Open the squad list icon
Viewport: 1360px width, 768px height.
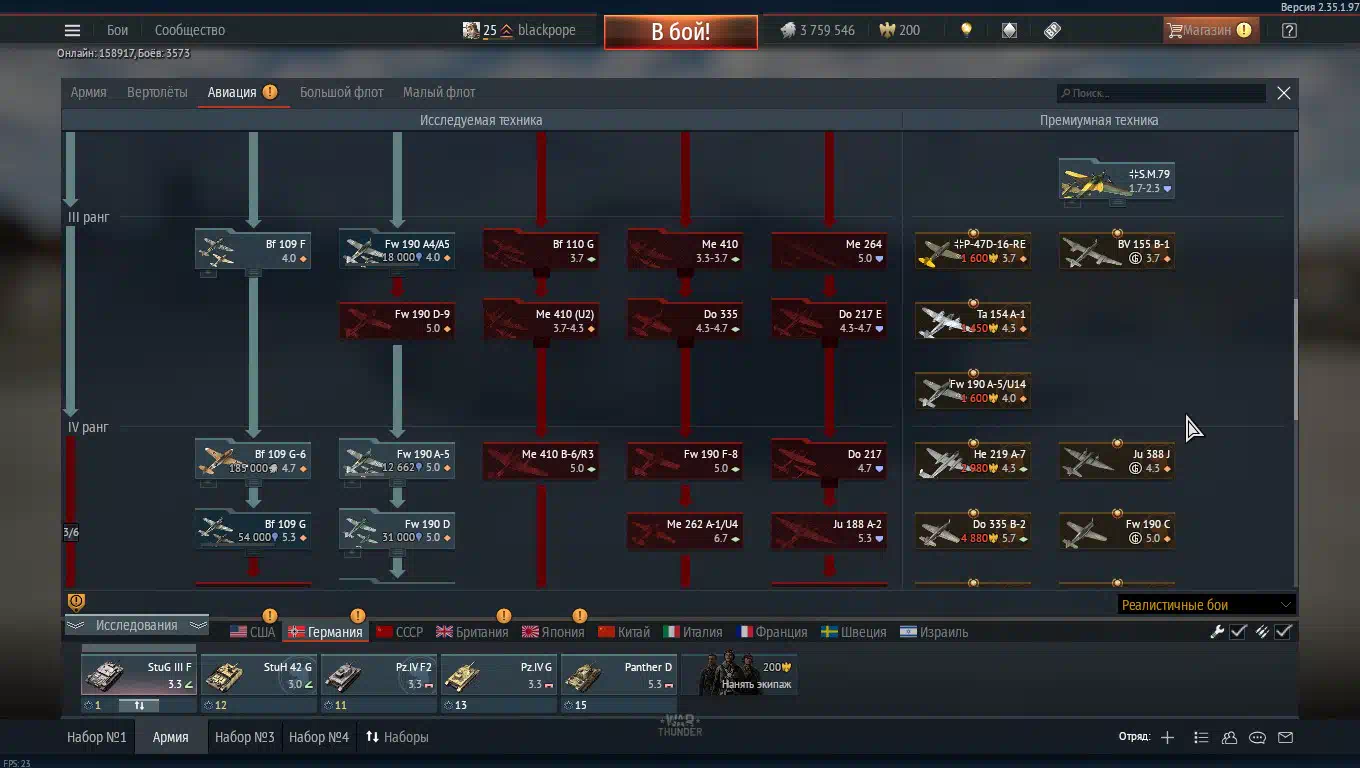[1201, 737]
